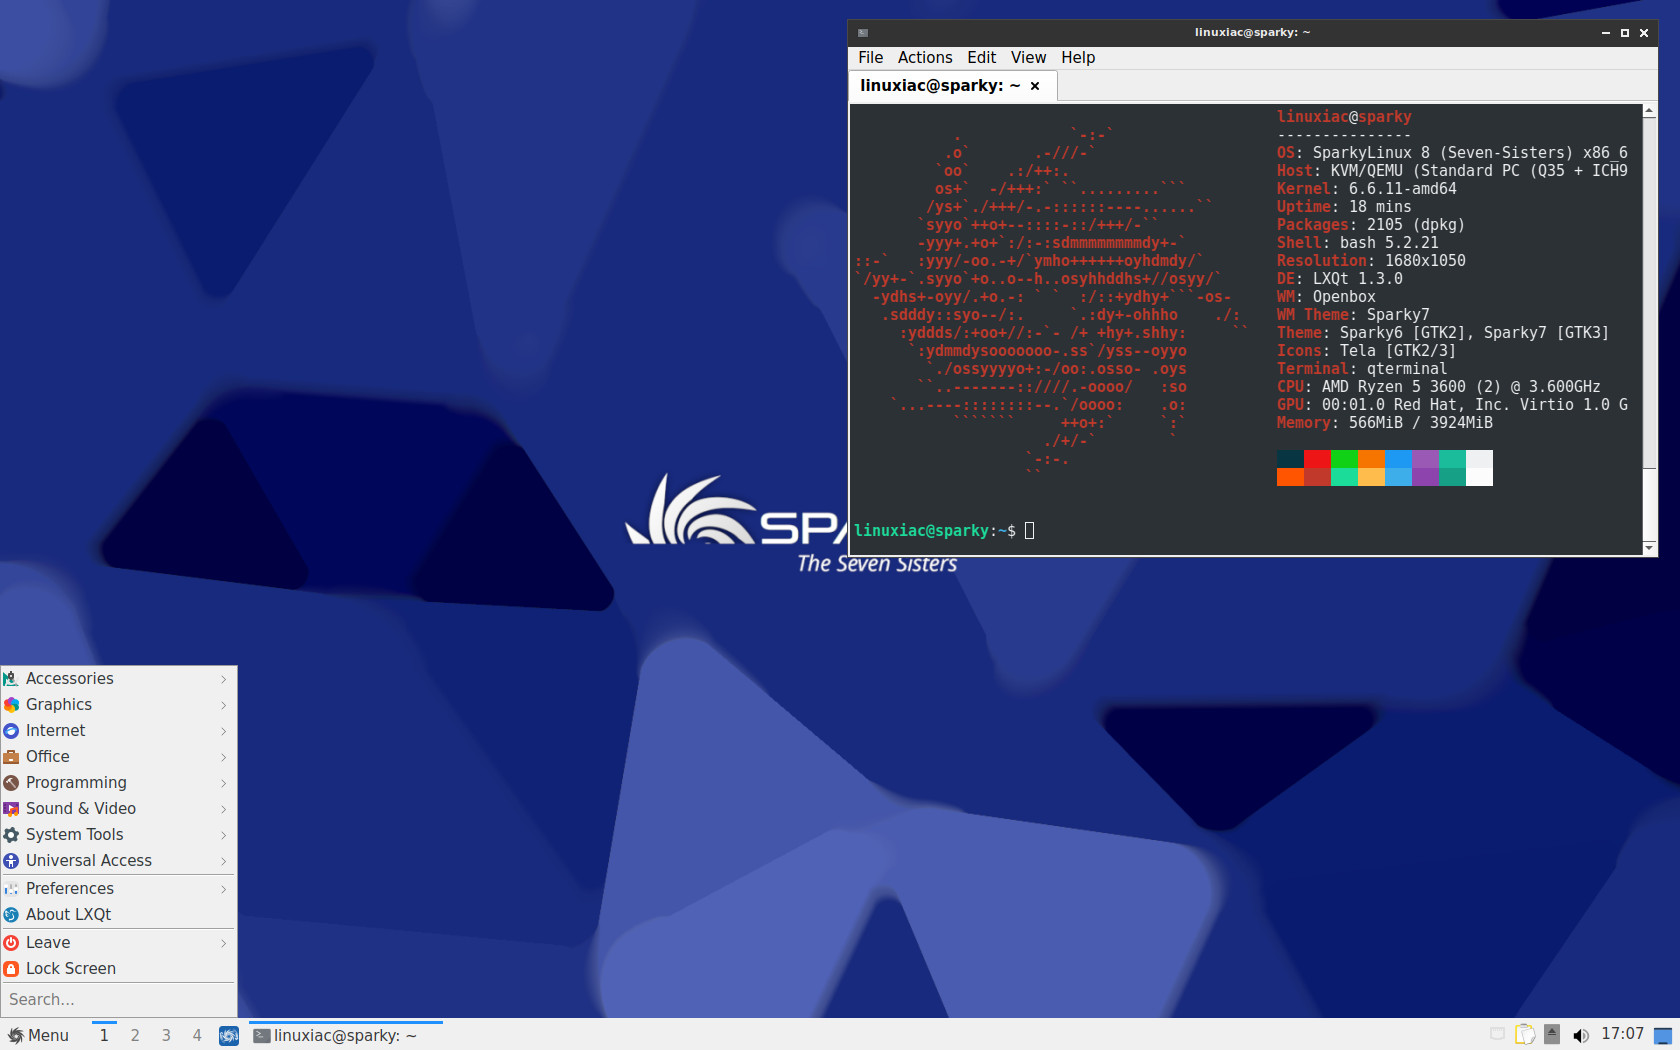Screen dimensions: 1680x1050
Task: Expand the Graphics submenu arrow
Action: point(224,705)
